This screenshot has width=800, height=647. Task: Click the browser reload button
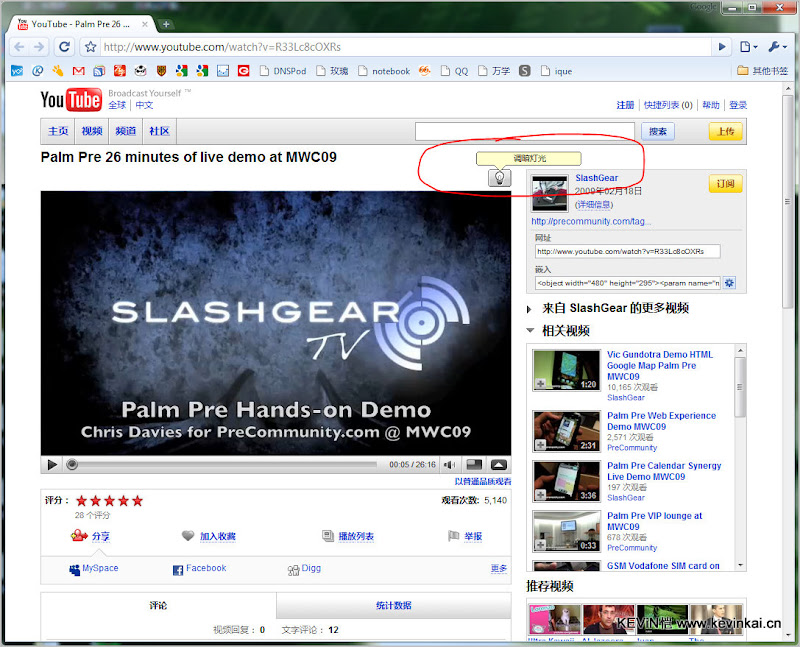[64, 46]
